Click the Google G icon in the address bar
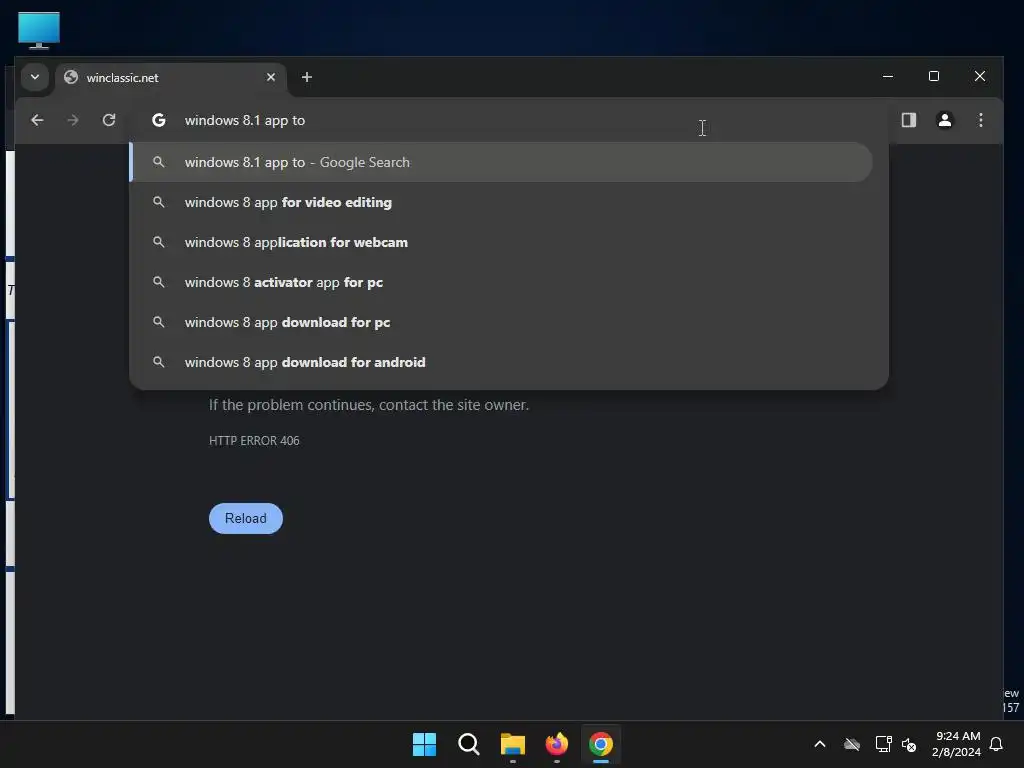 click(x=159, y=120)
